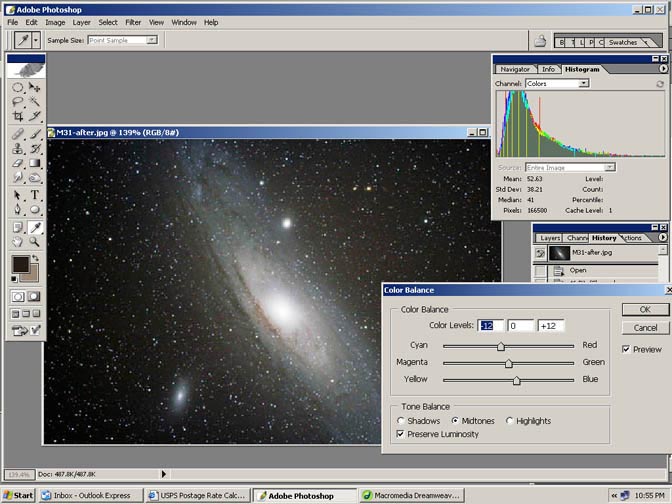
Task: Uncheck the Preview checkbox
Action: [627, 350]
